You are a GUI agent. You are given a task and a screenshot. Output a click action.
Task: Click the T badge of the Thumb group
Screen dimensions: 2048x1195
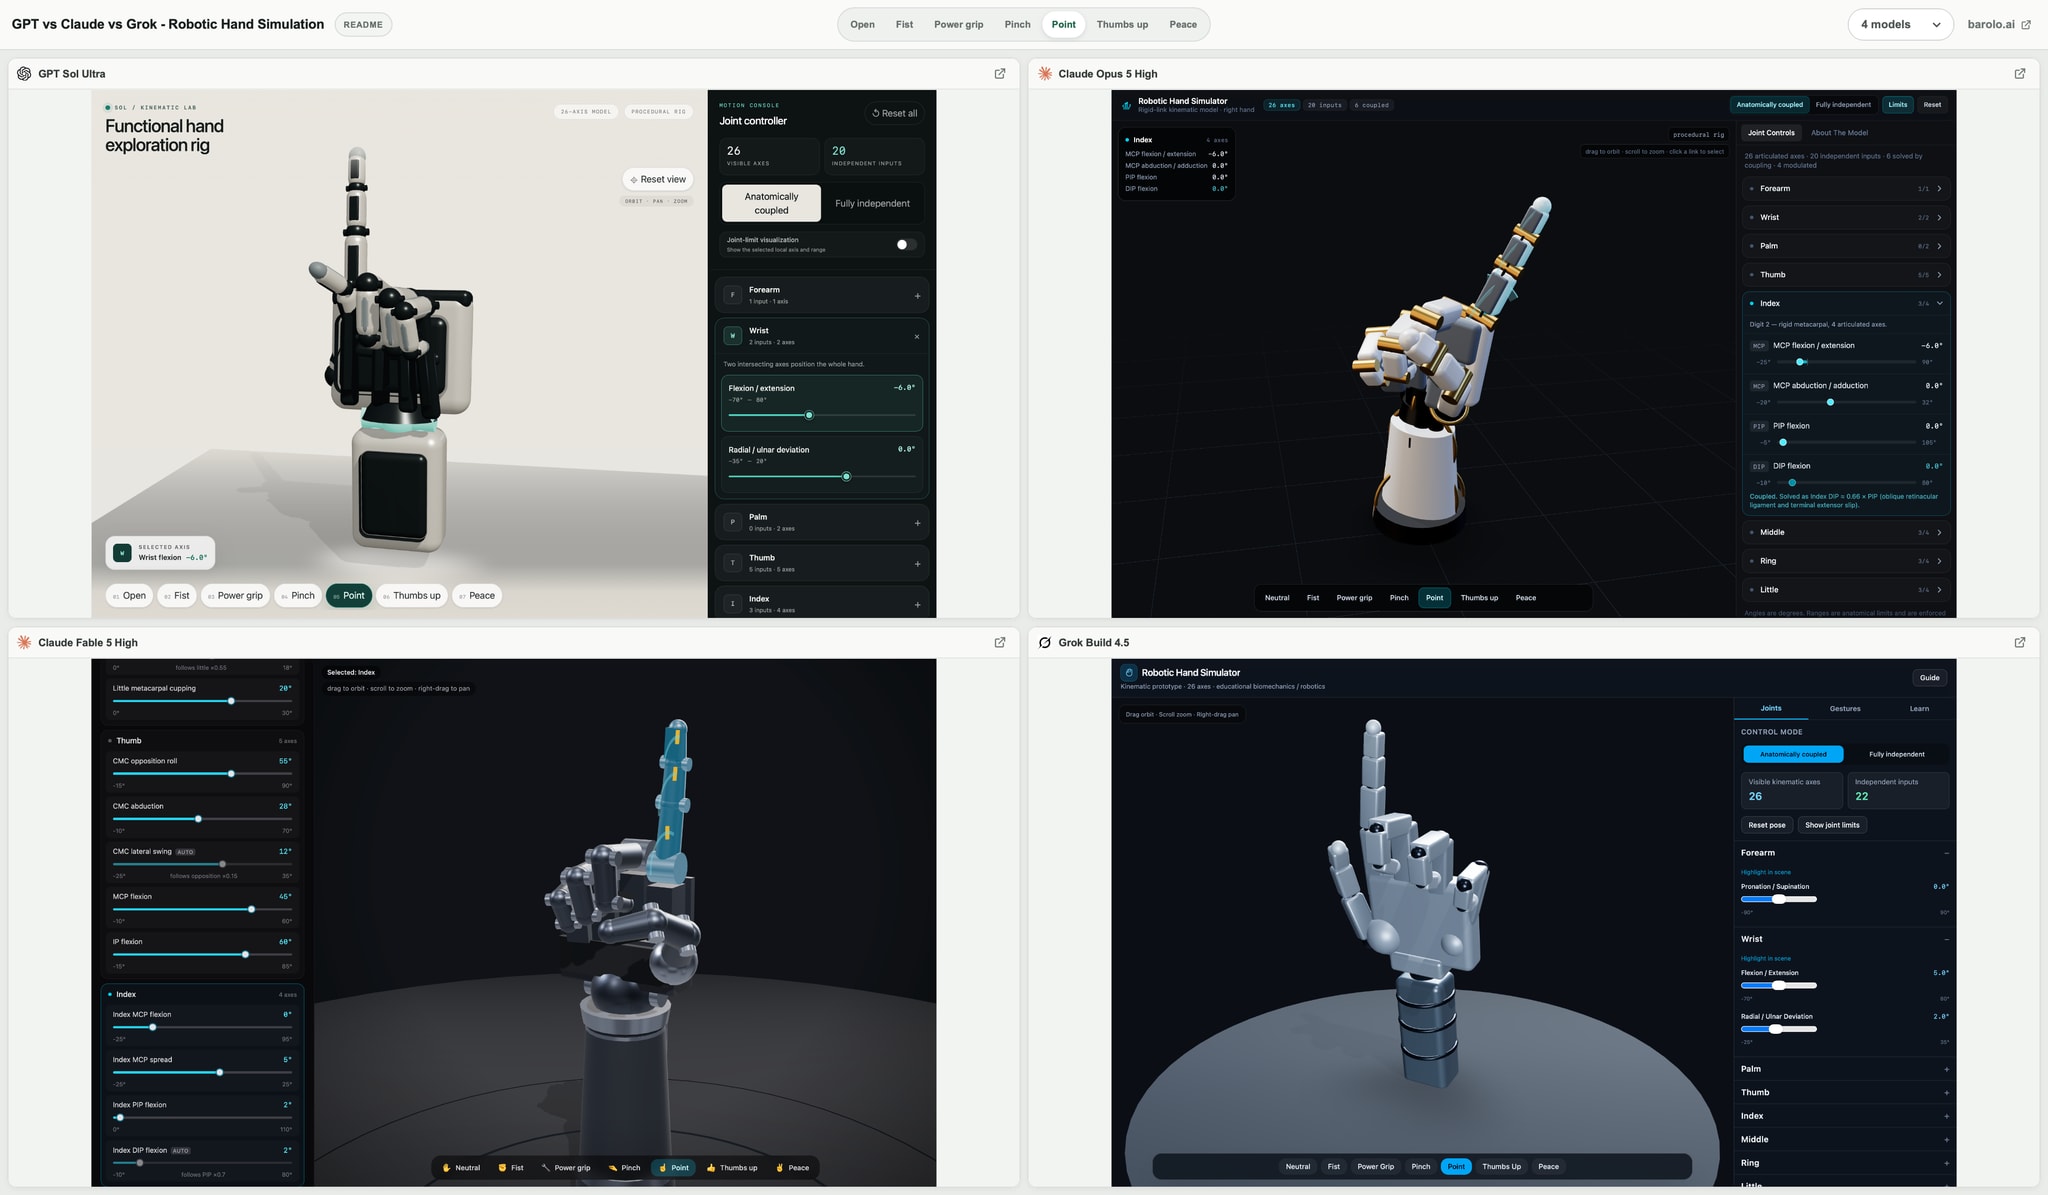[733, 563]
